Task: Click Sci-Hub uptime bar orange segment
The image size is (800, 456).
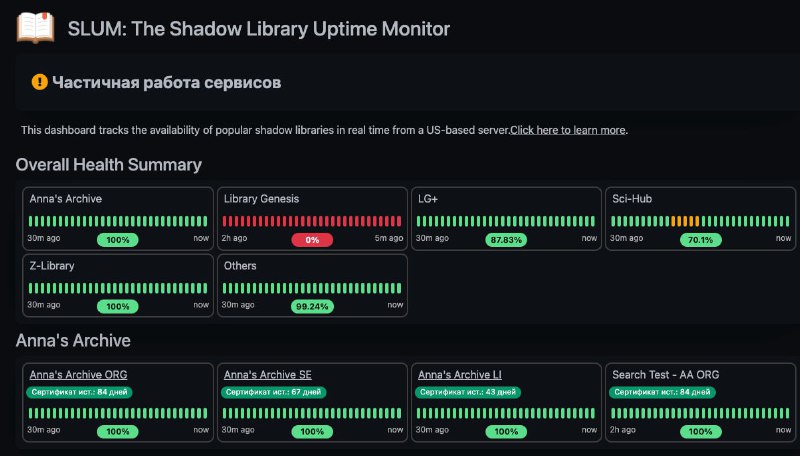Action: pos(685,221)
